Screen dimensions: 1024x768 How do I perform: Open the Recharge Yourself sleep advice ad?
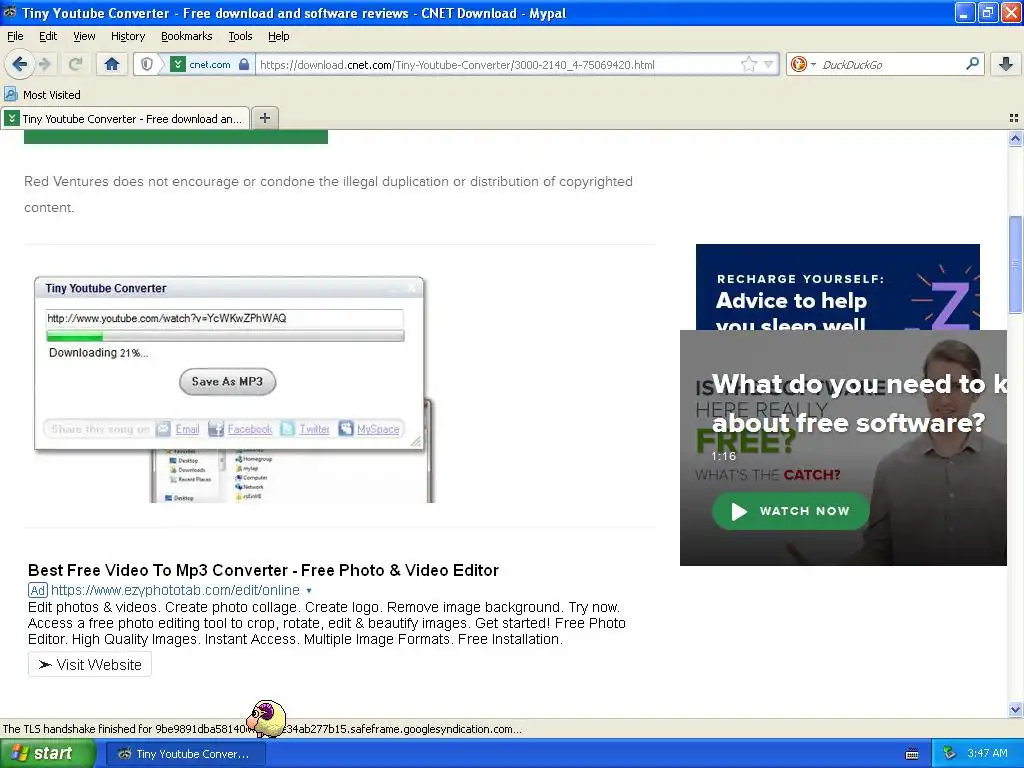[x=837, y=287]
